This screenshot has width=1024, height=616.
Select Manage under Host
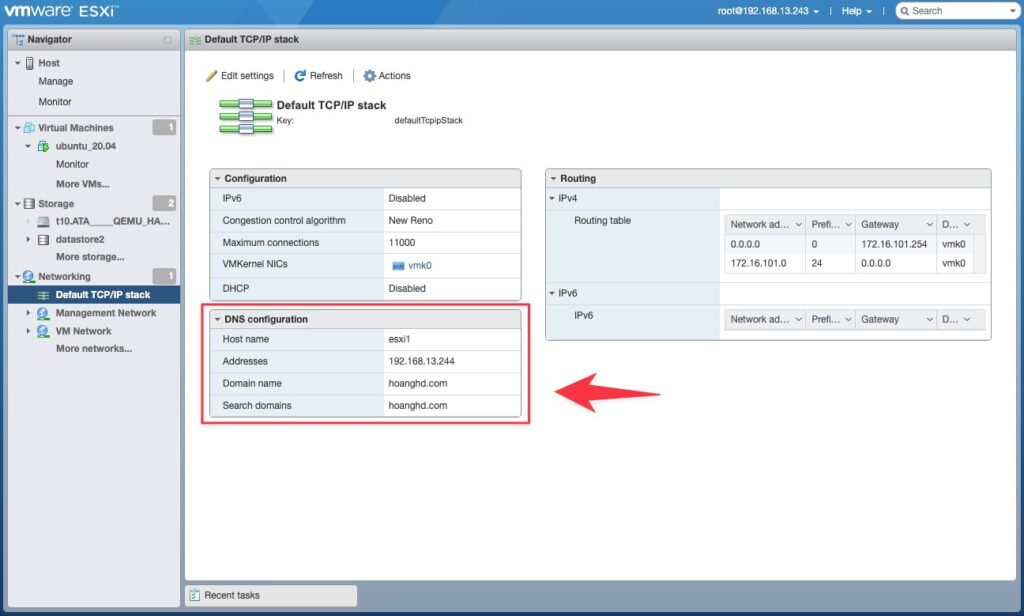[56, 82]
